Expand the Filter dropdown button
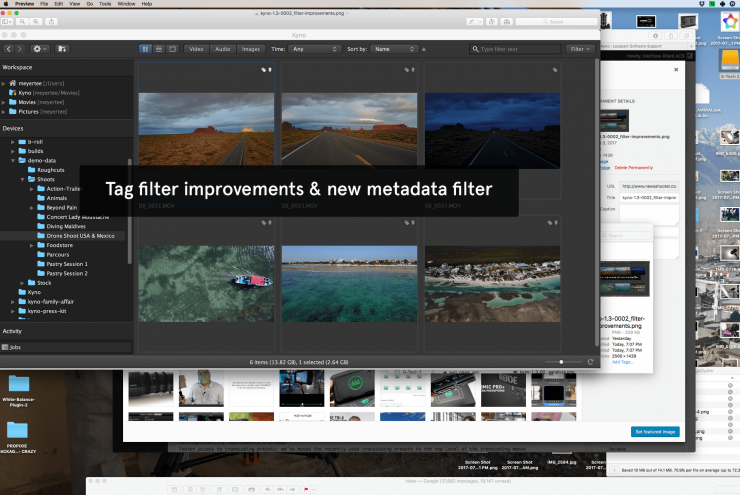This screenshot has height=495, width=740. pos(579,48)
